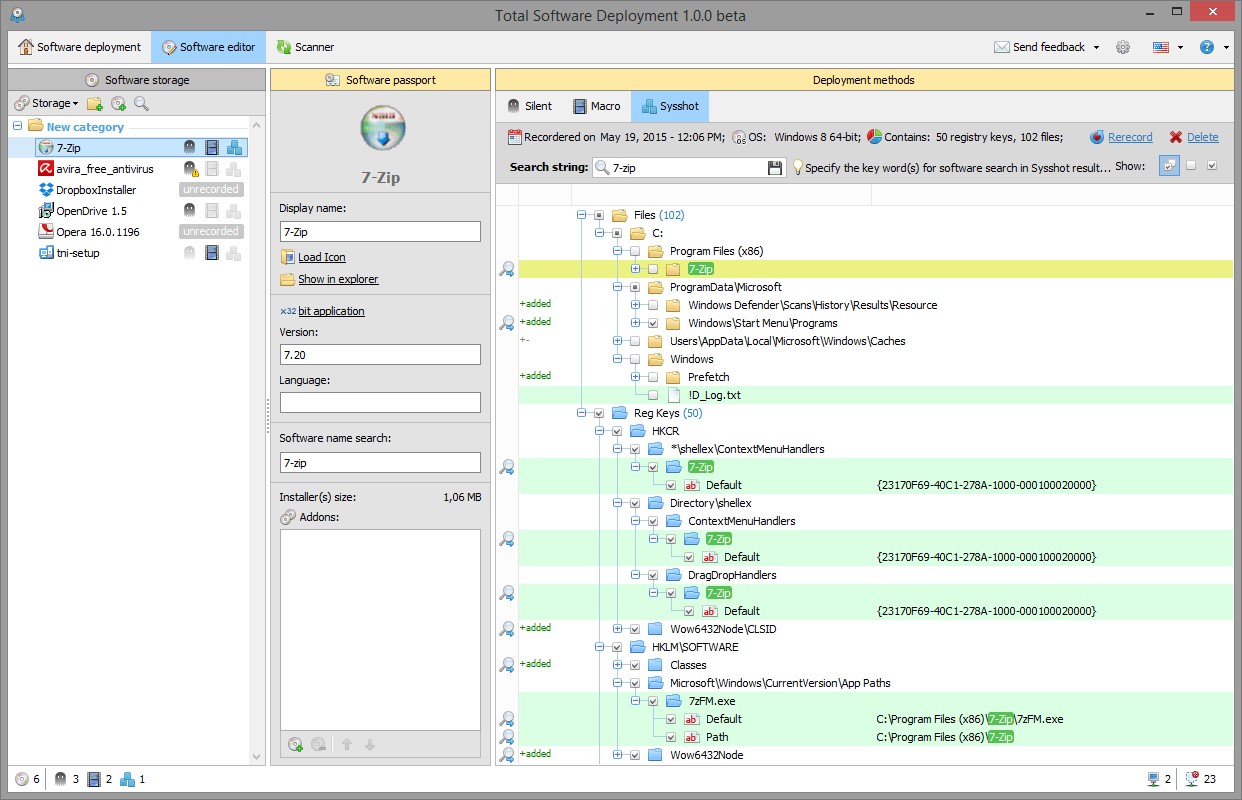Switch to the Silent deployment tab
This screenshot has height=800, width=1242.
tap(530, 106)
